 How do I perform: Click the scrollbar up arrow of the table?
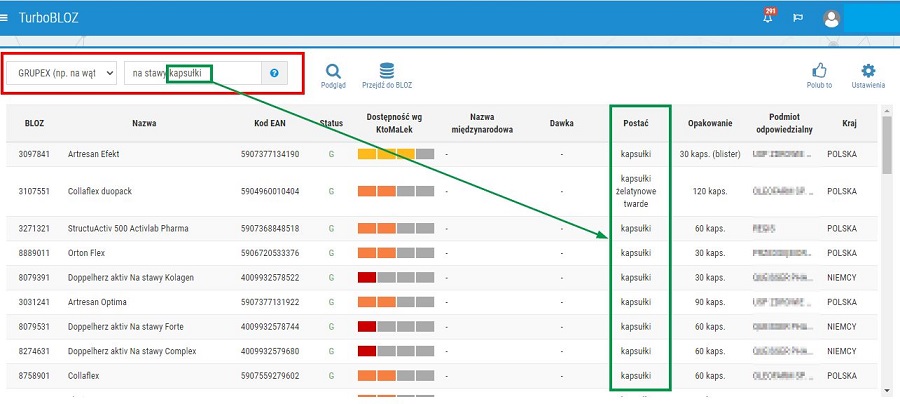click(888, 110)
